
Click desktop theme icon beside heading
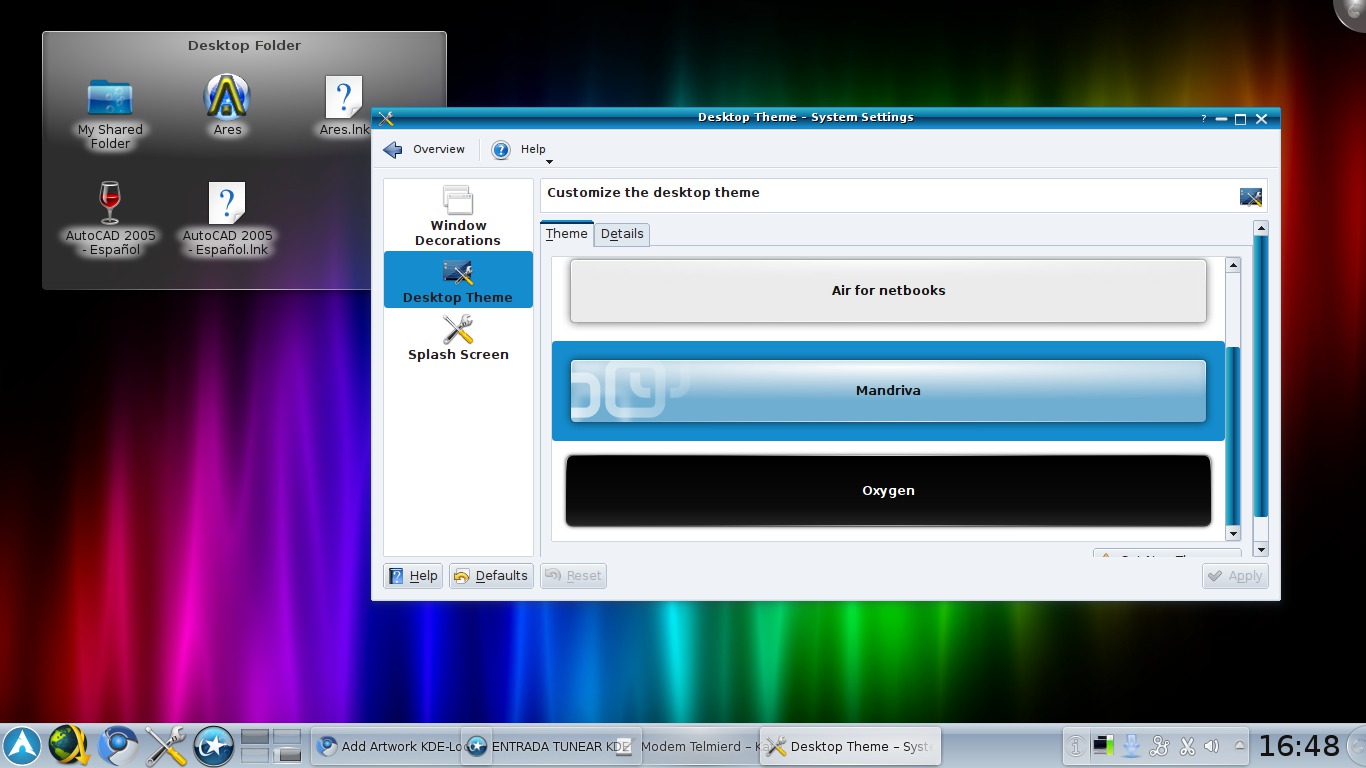1251,197
